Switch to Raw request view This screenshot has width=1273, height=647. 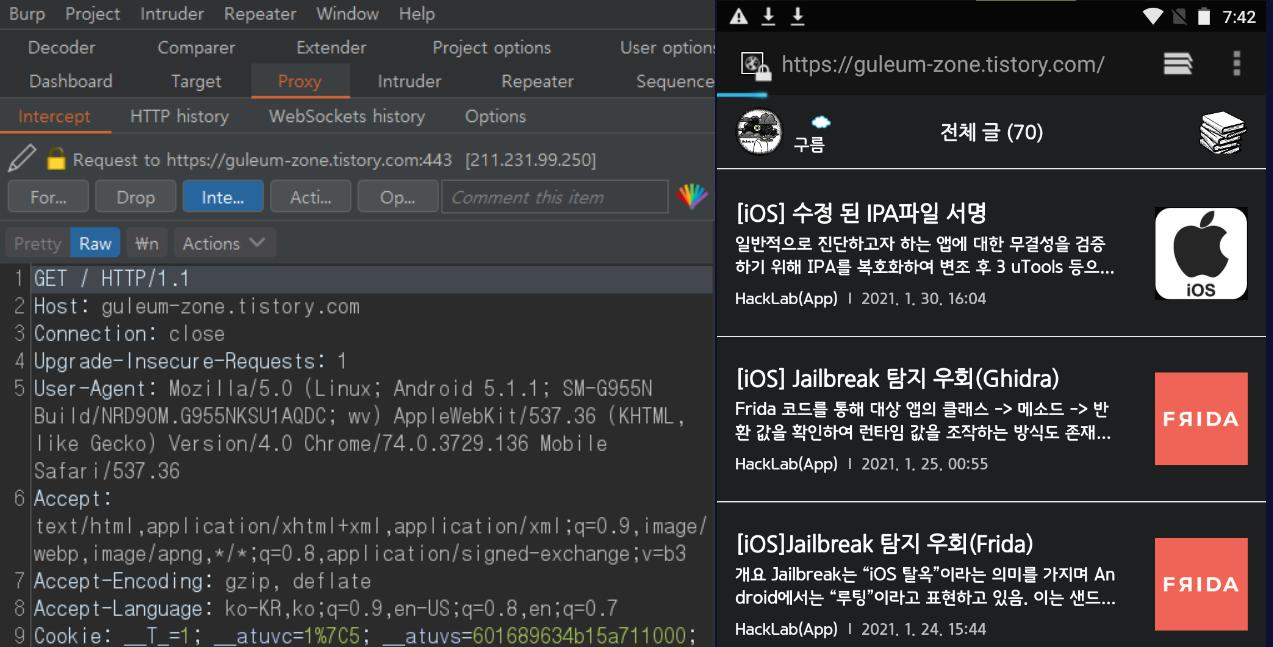pos(96,243)
